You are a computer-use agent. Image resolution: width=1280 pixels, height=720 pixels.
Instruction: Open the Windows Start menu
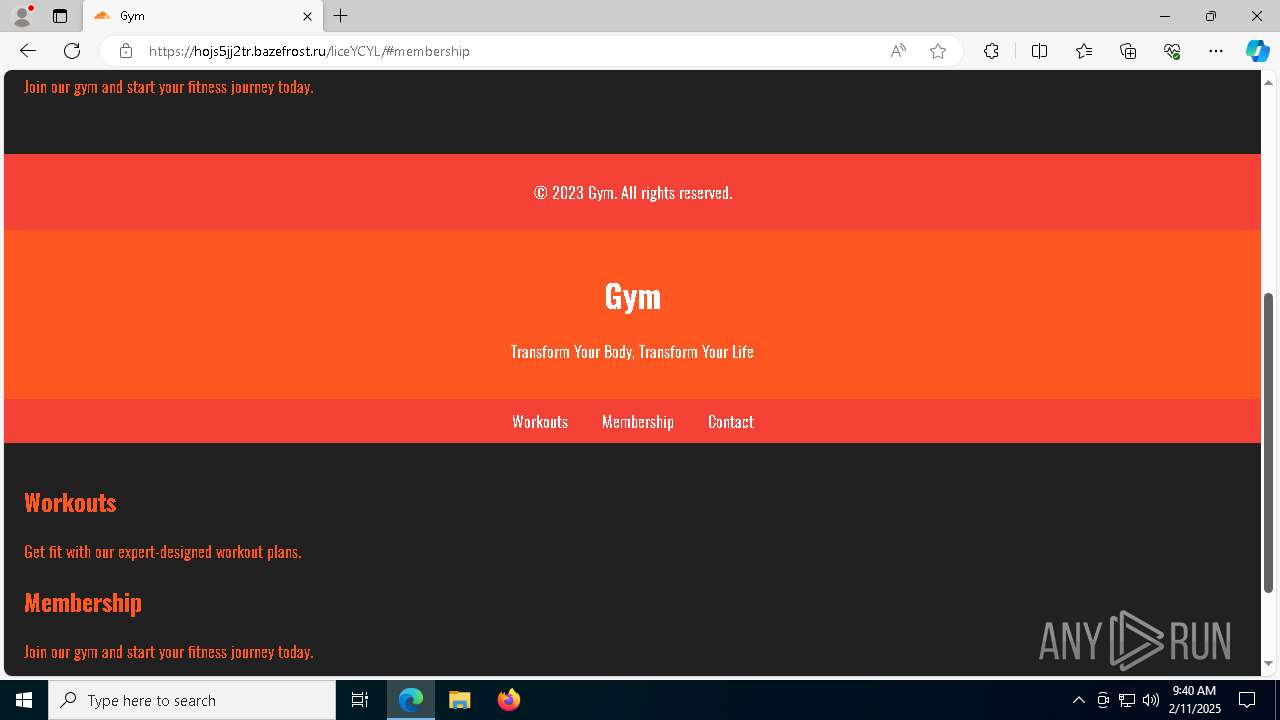point(24,700)
